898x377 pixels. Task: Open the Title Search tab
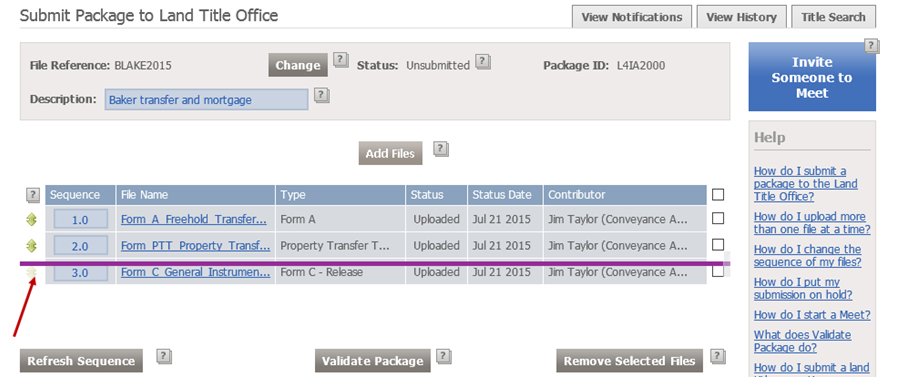[833, 17]
